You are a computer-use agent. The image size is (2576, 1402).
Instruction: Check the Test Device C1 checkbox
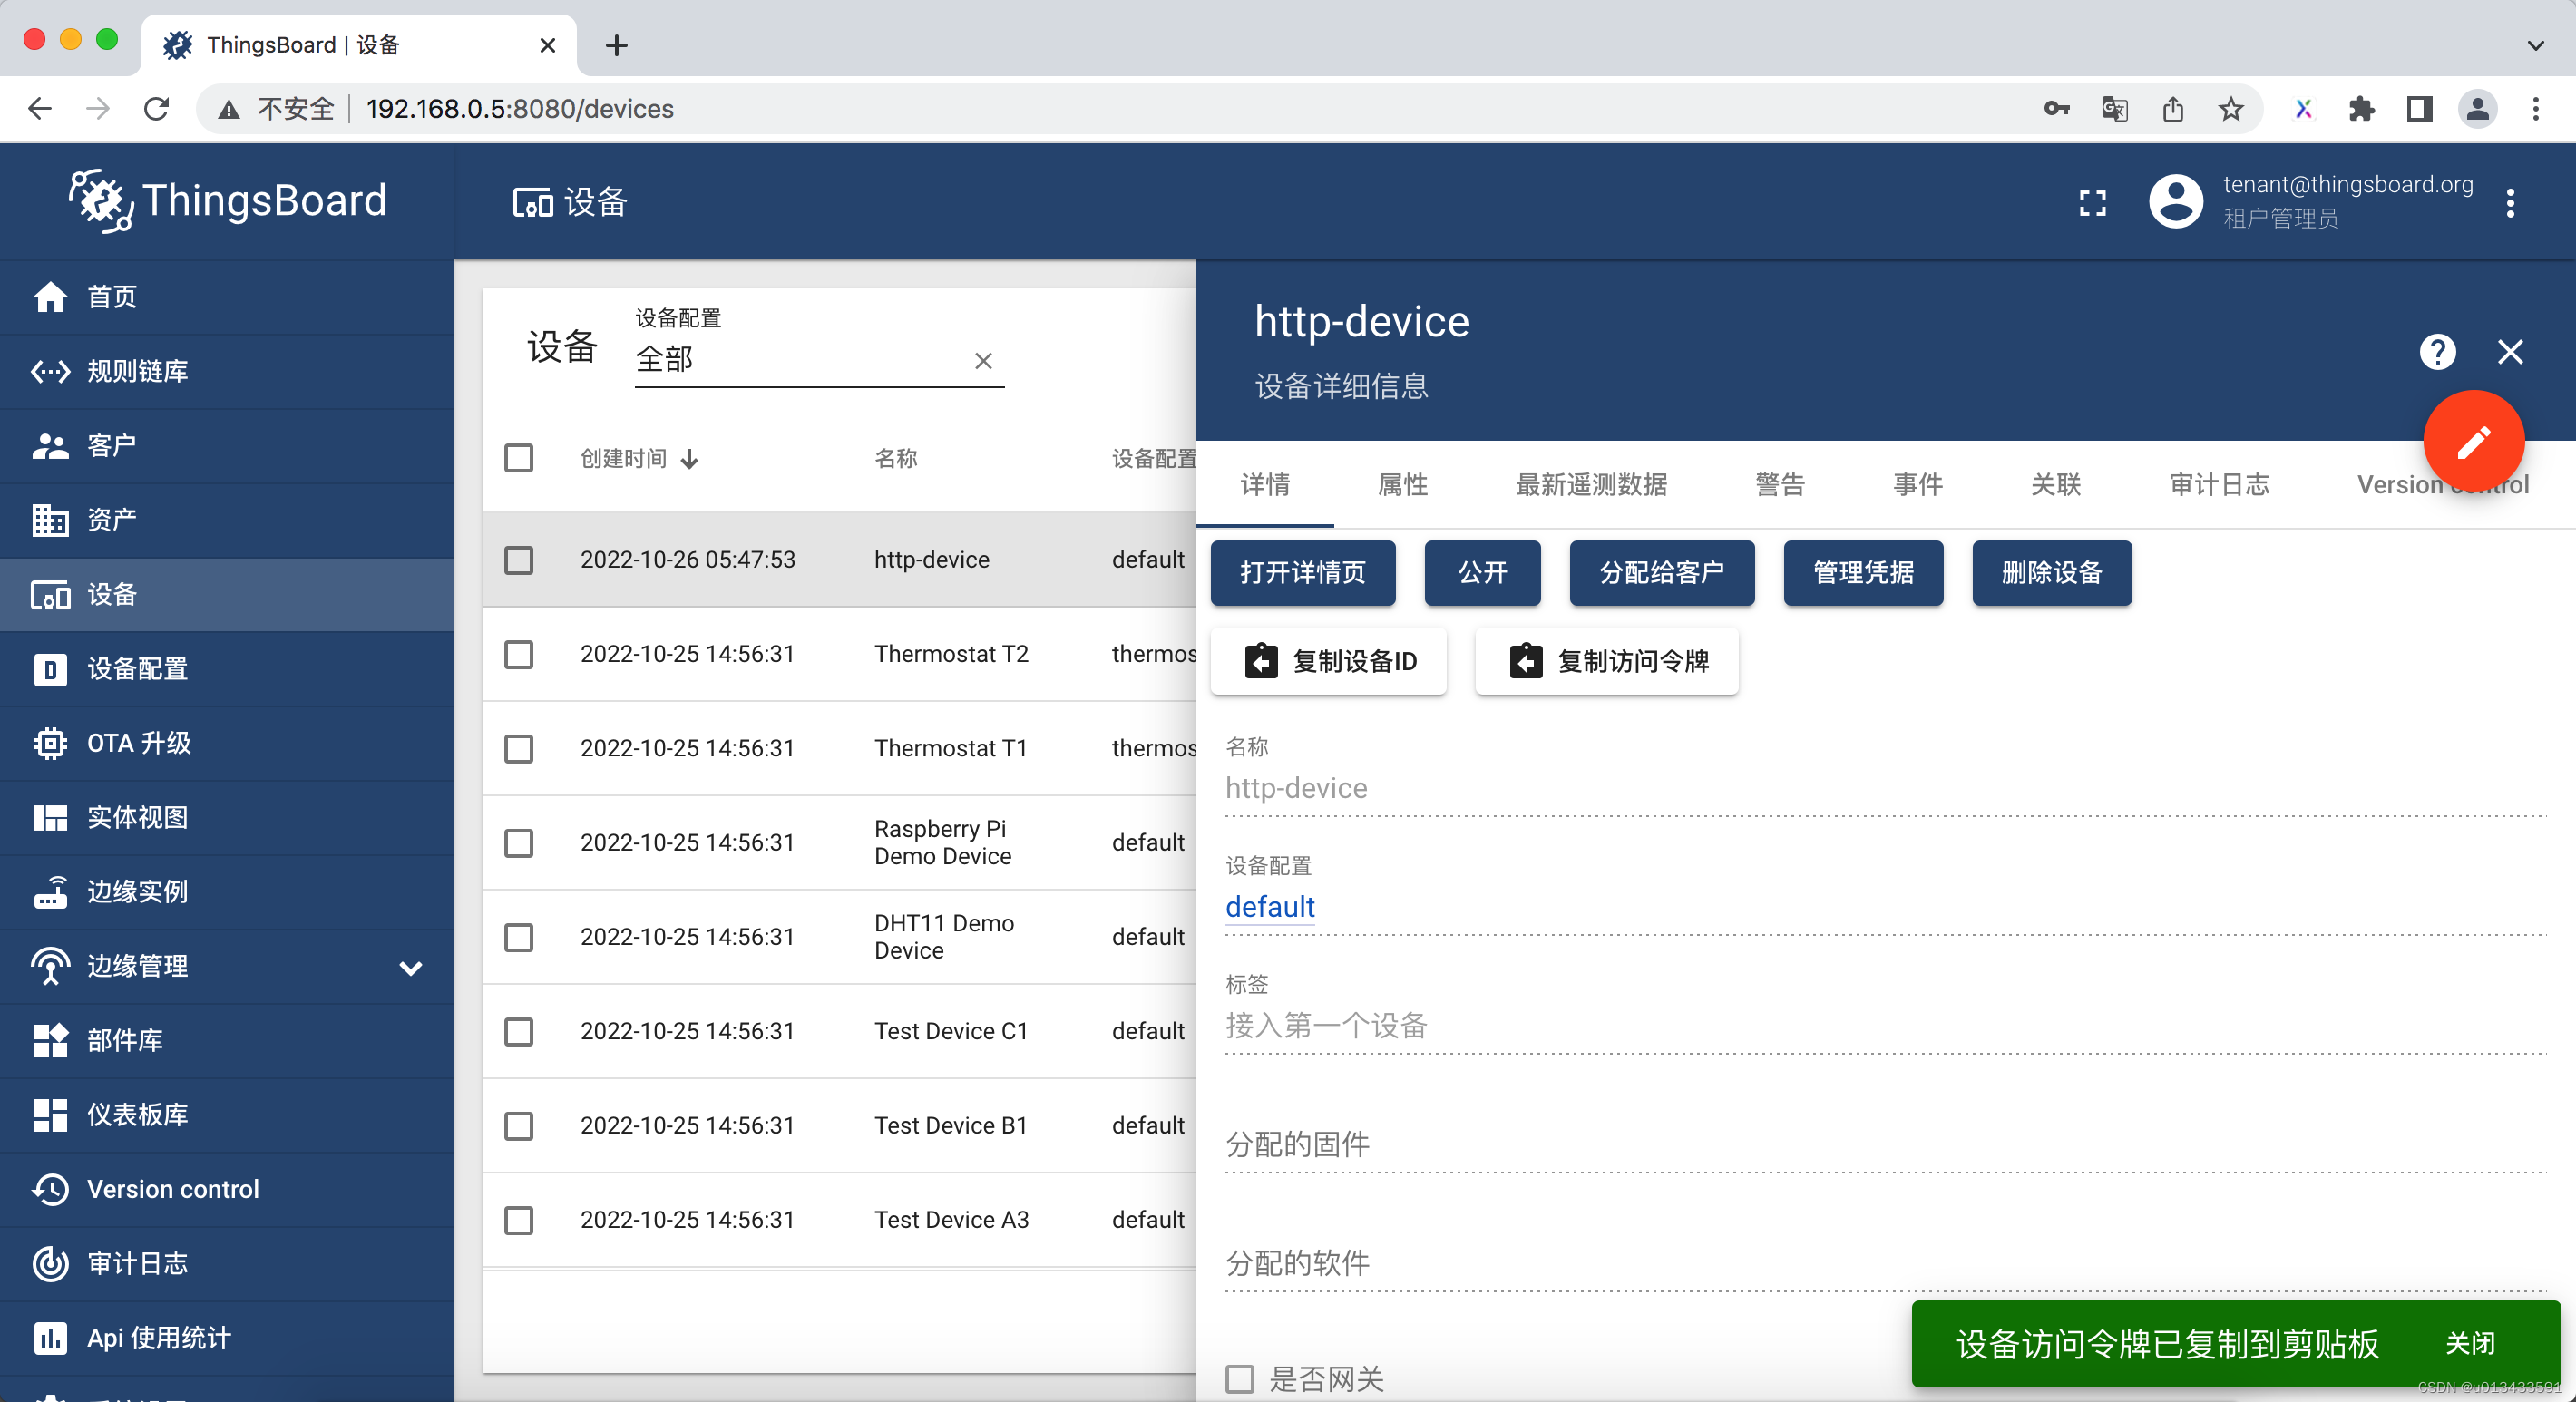coord(518,1031)
